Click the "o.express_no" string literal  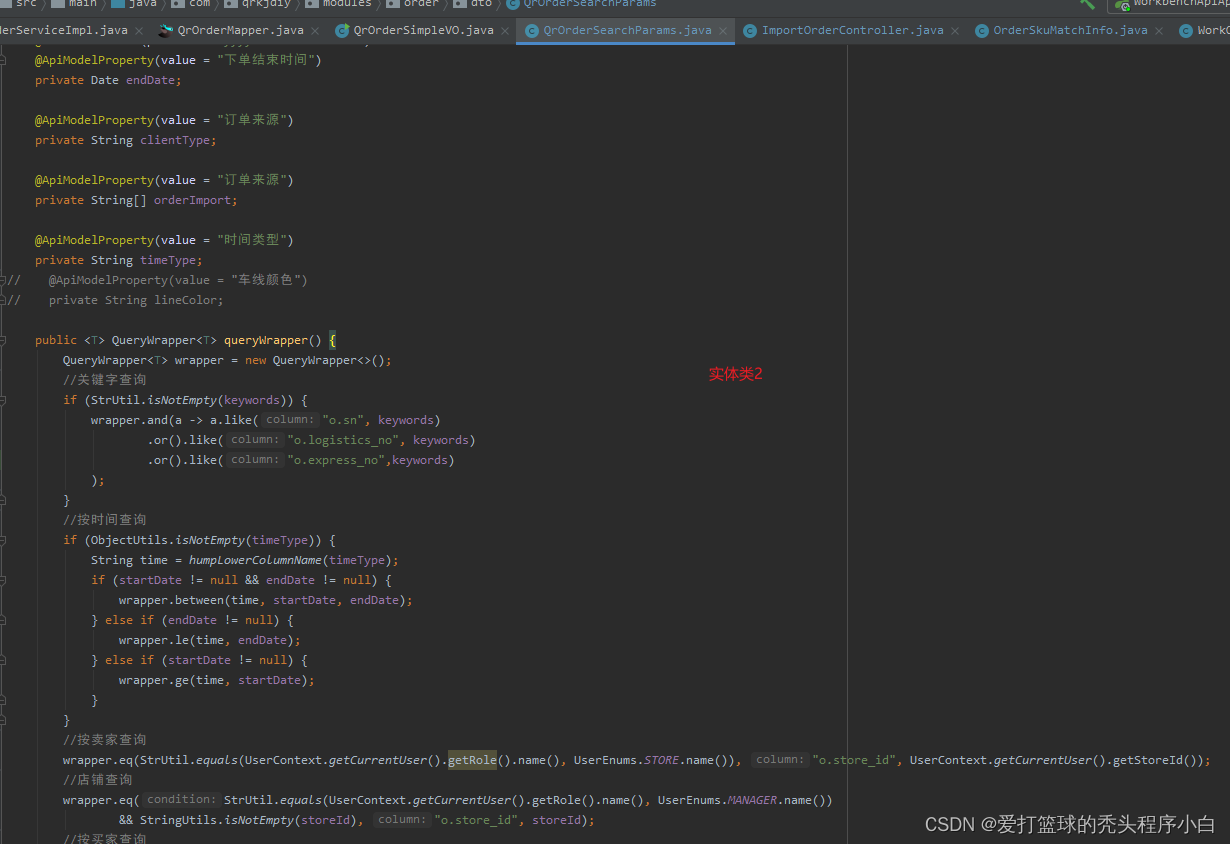pyautogui.click(x=339, y=460)
